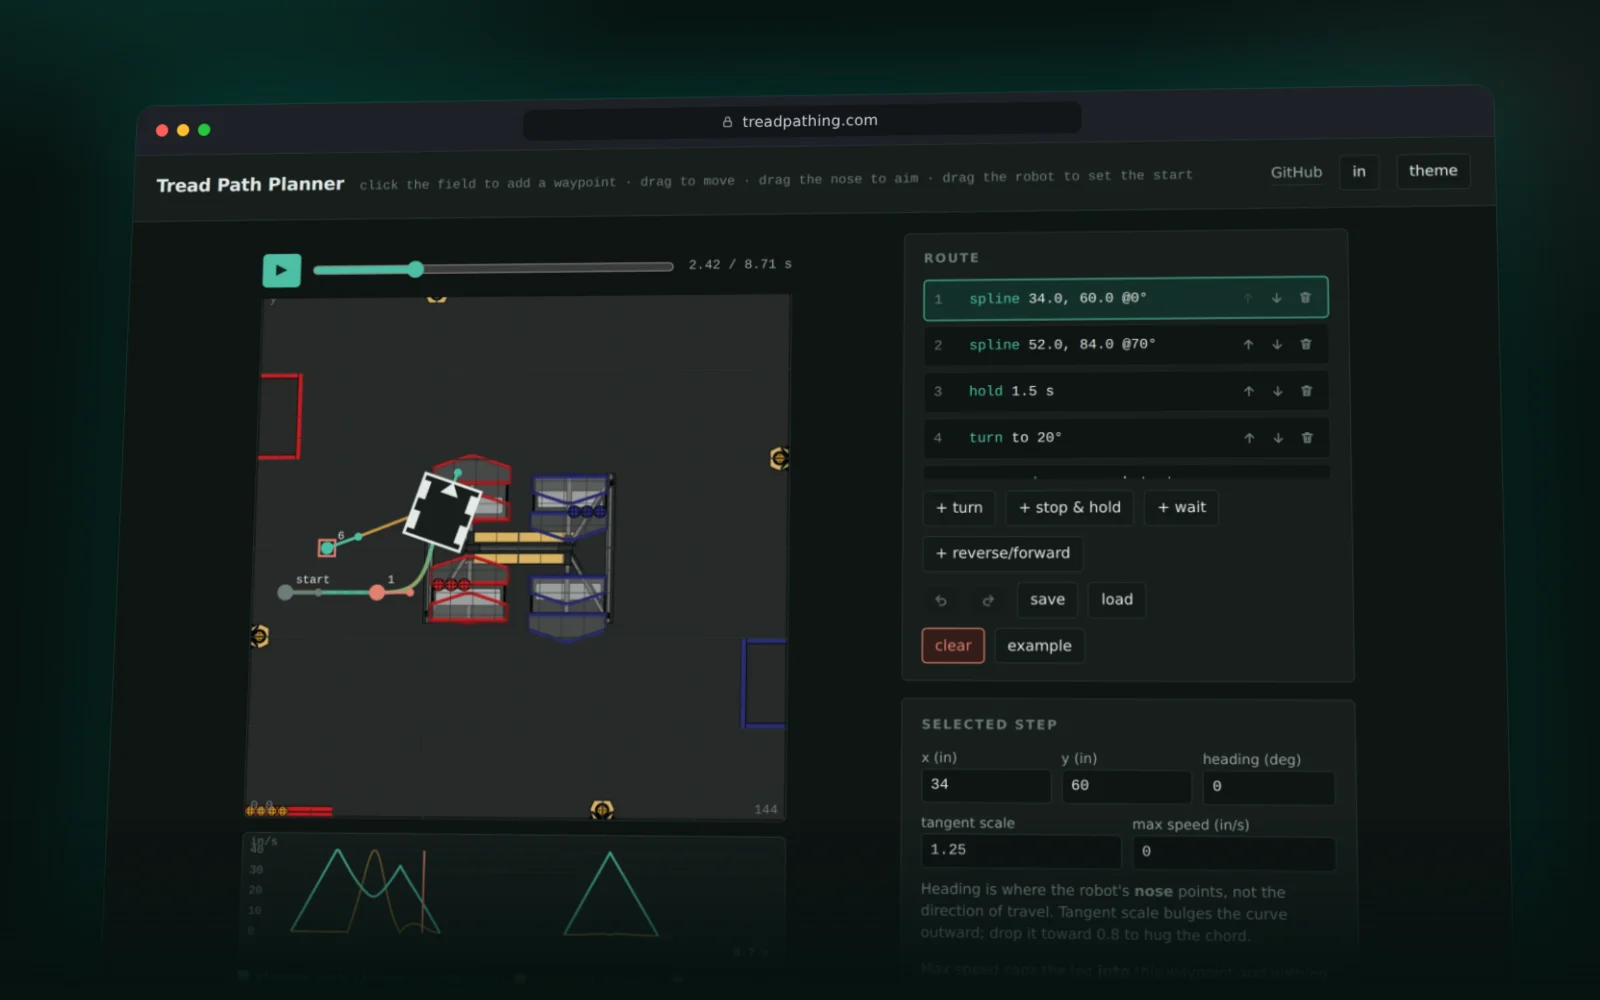Image resolution: width=1600 pixels, height=1000 pixels.
Task: Edit the y (in) field
Action: click(x=1126, y=786)
